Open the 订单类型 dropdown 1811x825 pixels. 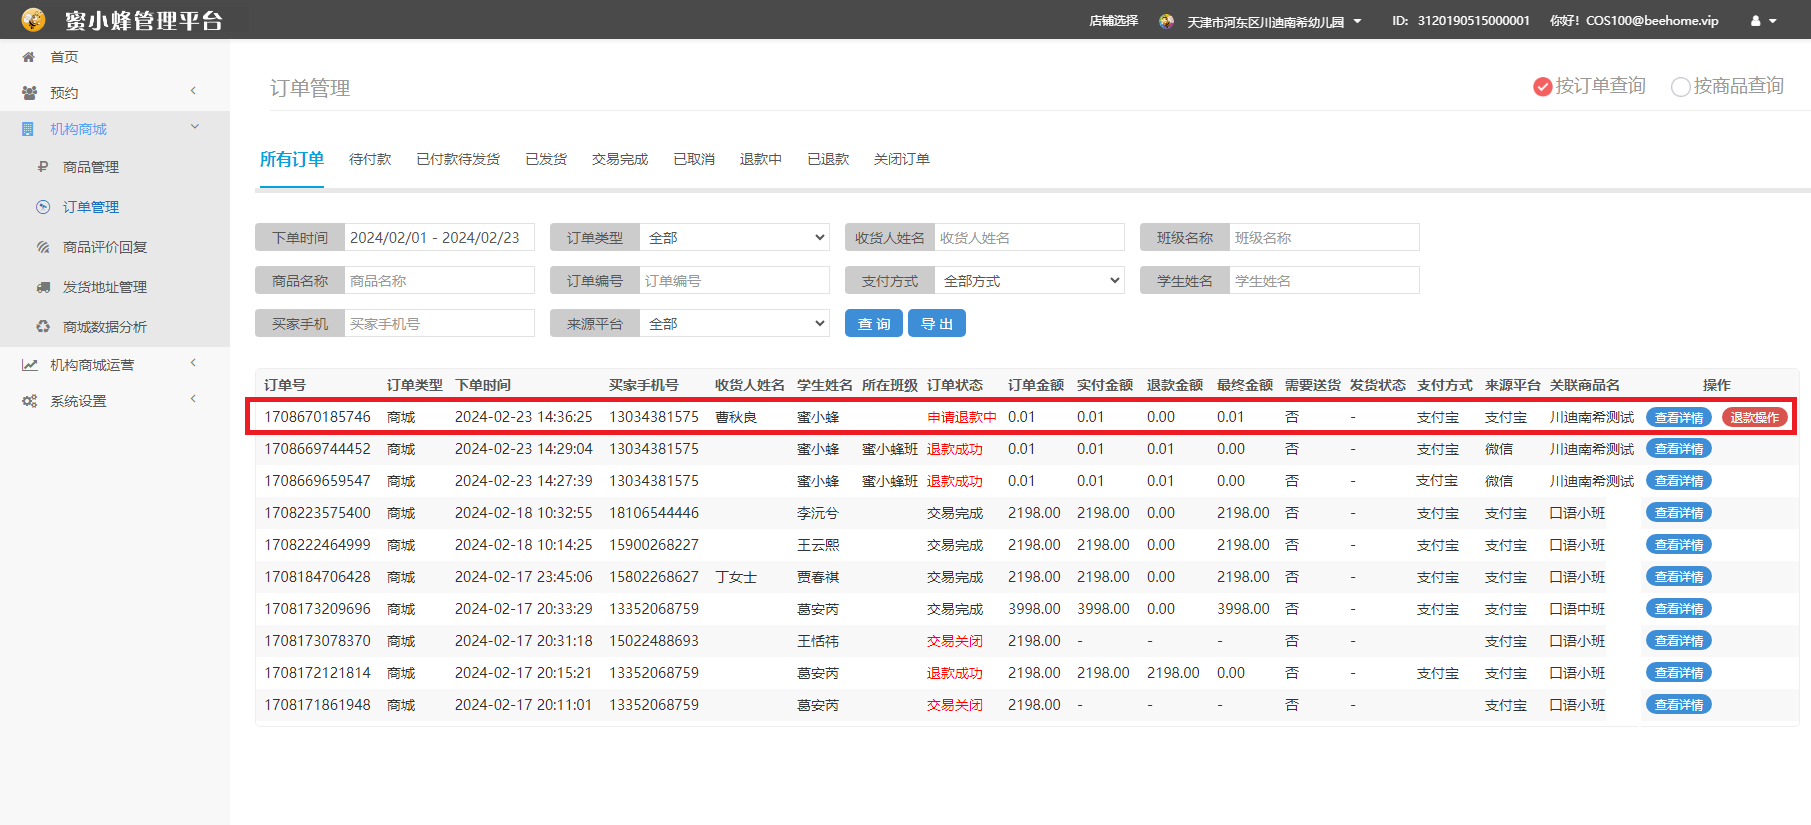[x=734, y=238]
